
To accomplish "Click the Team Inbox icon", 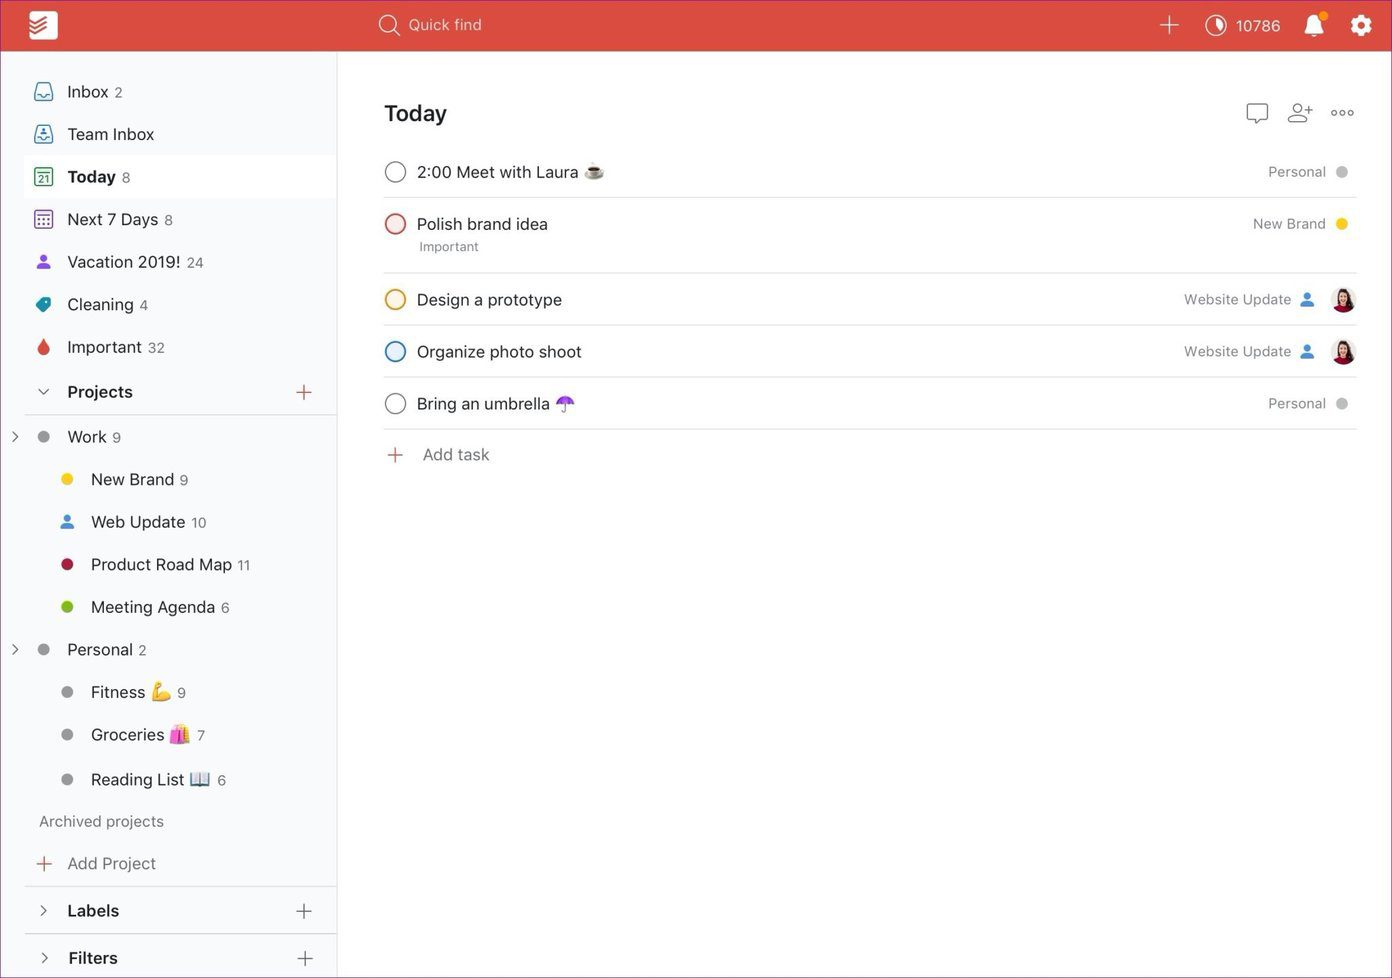I will (44, 134).
